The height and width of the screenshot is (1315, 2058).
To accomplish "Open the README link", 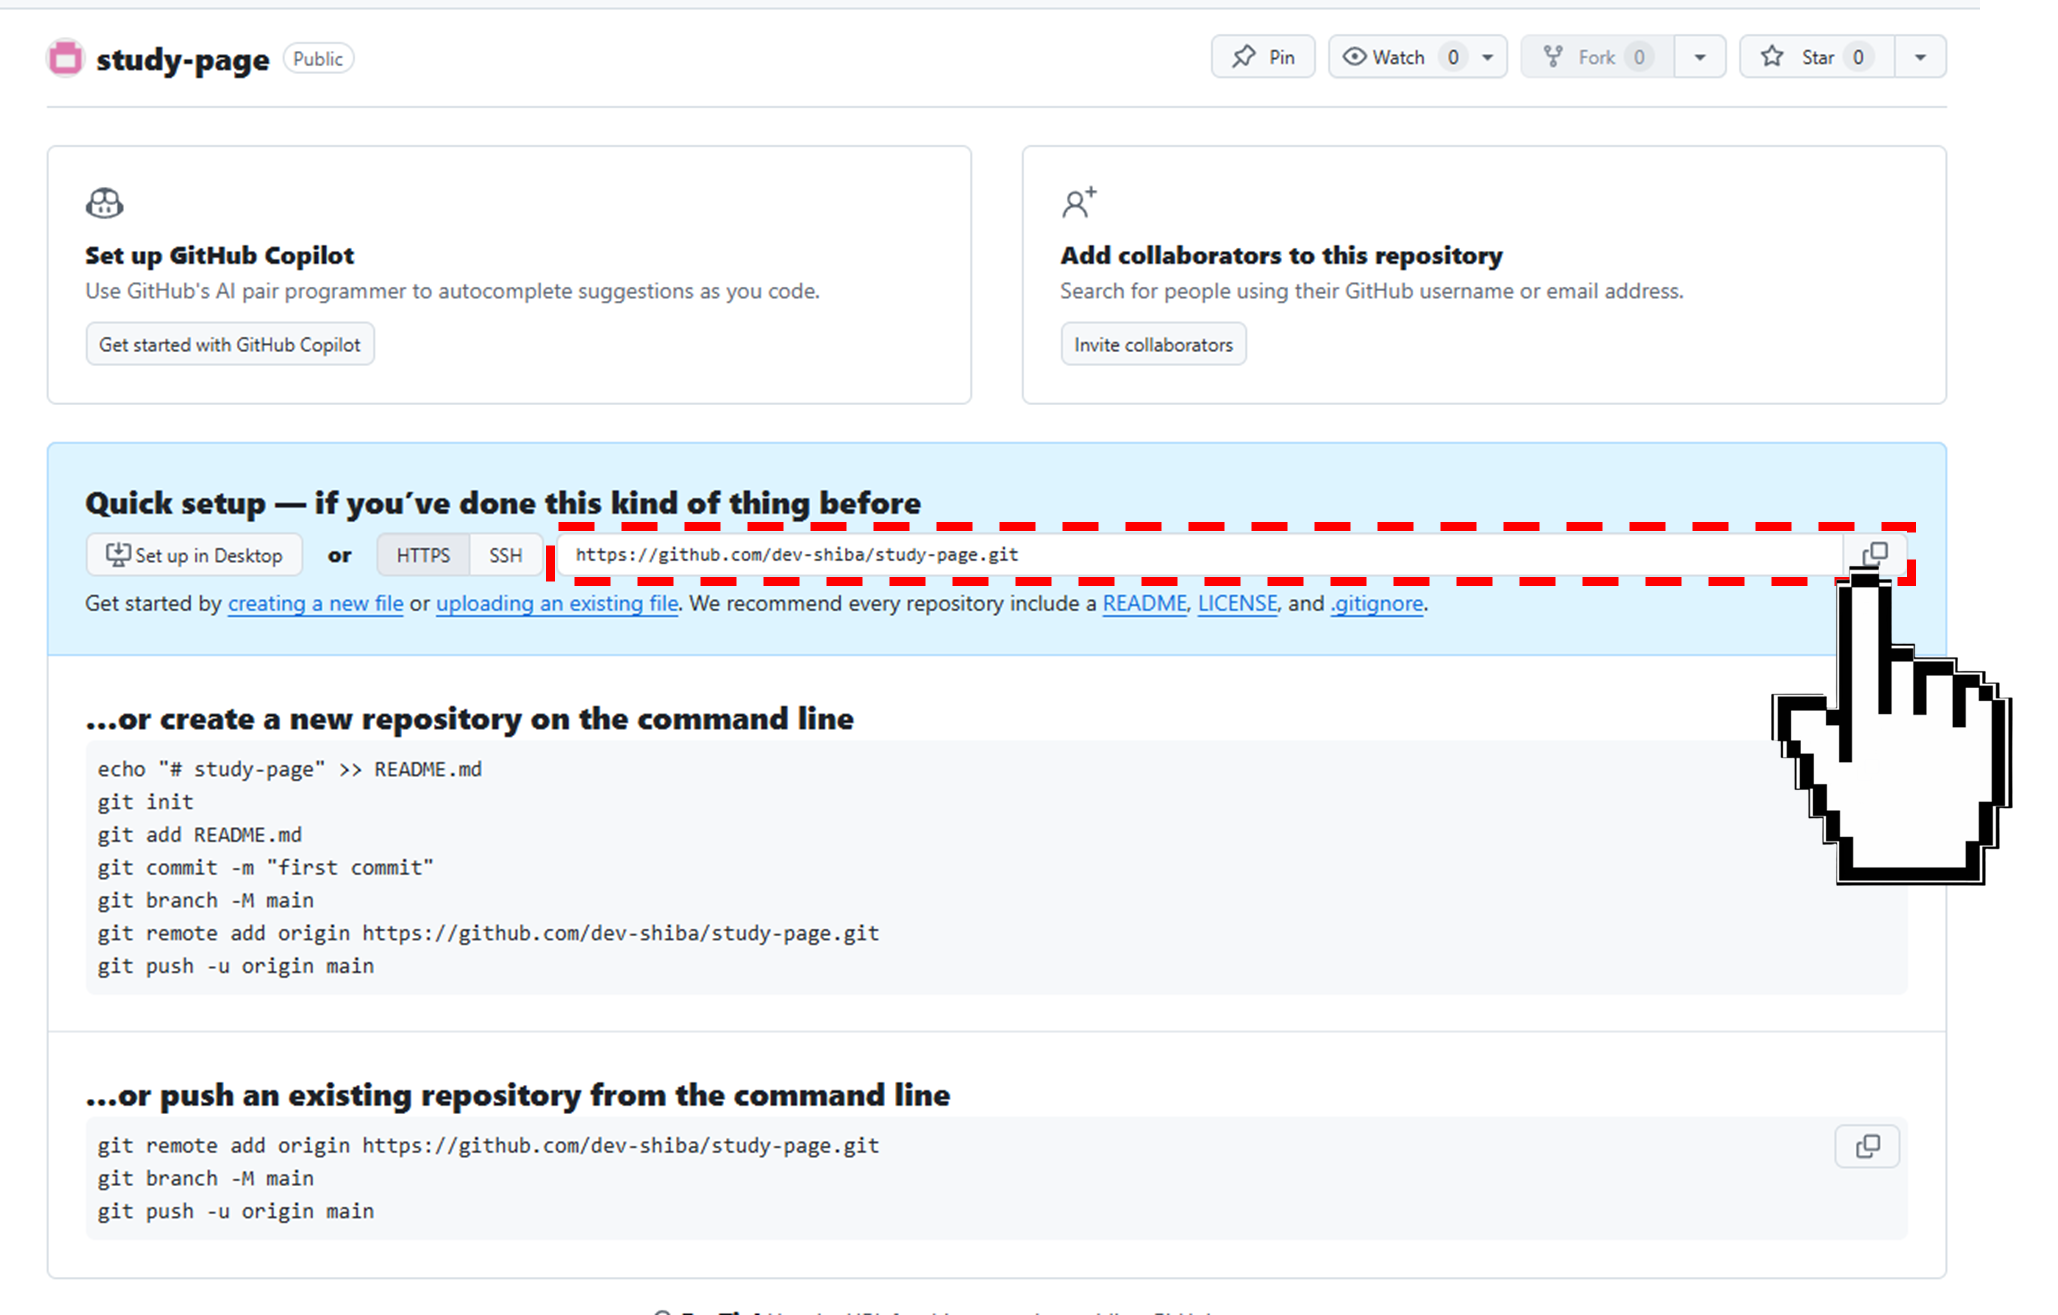I will tap(1144, 603).
